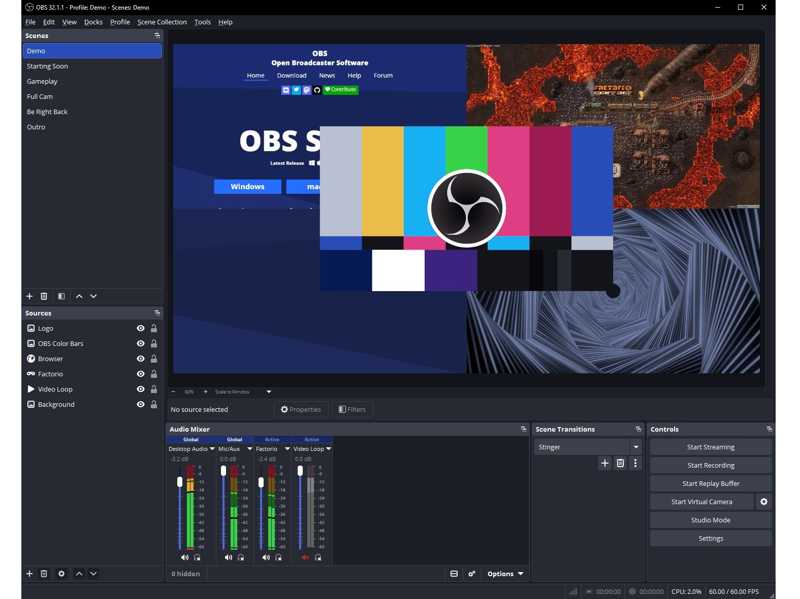800x599 pixels.
Task: Move scene up arrow in Scenes panel
Action: pyautogui.click(x=79, y=296)
